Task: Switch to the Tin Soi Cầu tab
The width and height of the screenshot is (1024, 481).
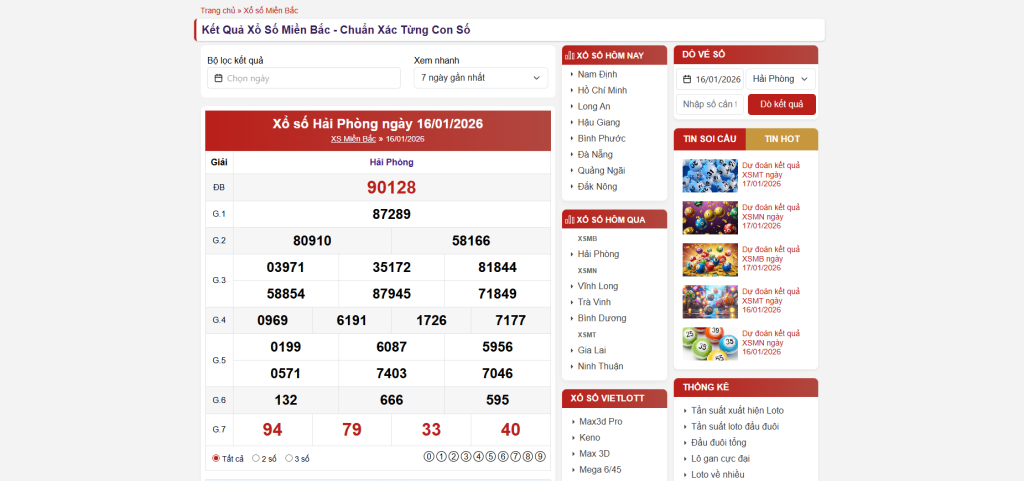Action: point(710,139)
